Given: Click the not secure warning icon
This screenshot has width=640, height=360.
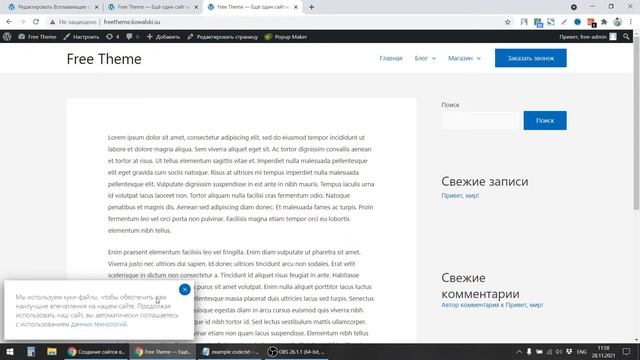Looking at the screenshot, I should 52,22.
